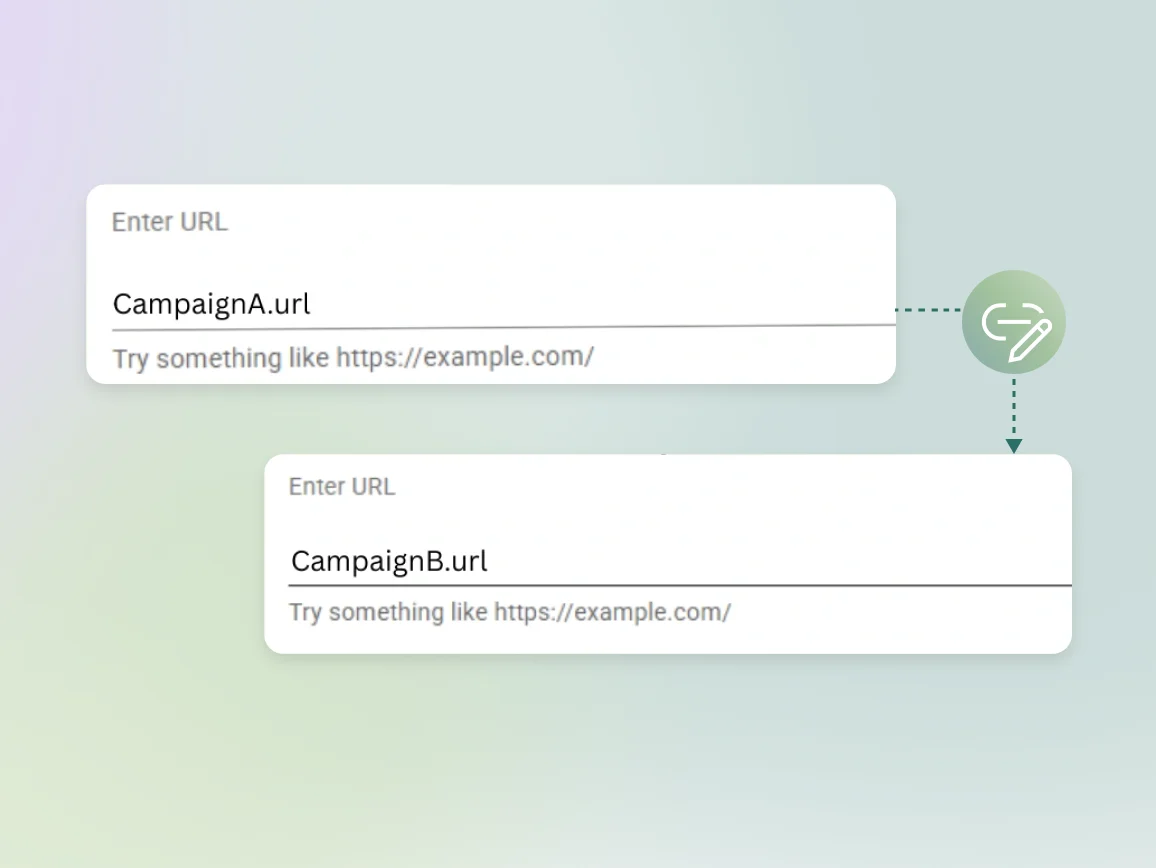1156x868 pixels.
Task: Click the horizontal dotted connector line
Action: point(927,310)
